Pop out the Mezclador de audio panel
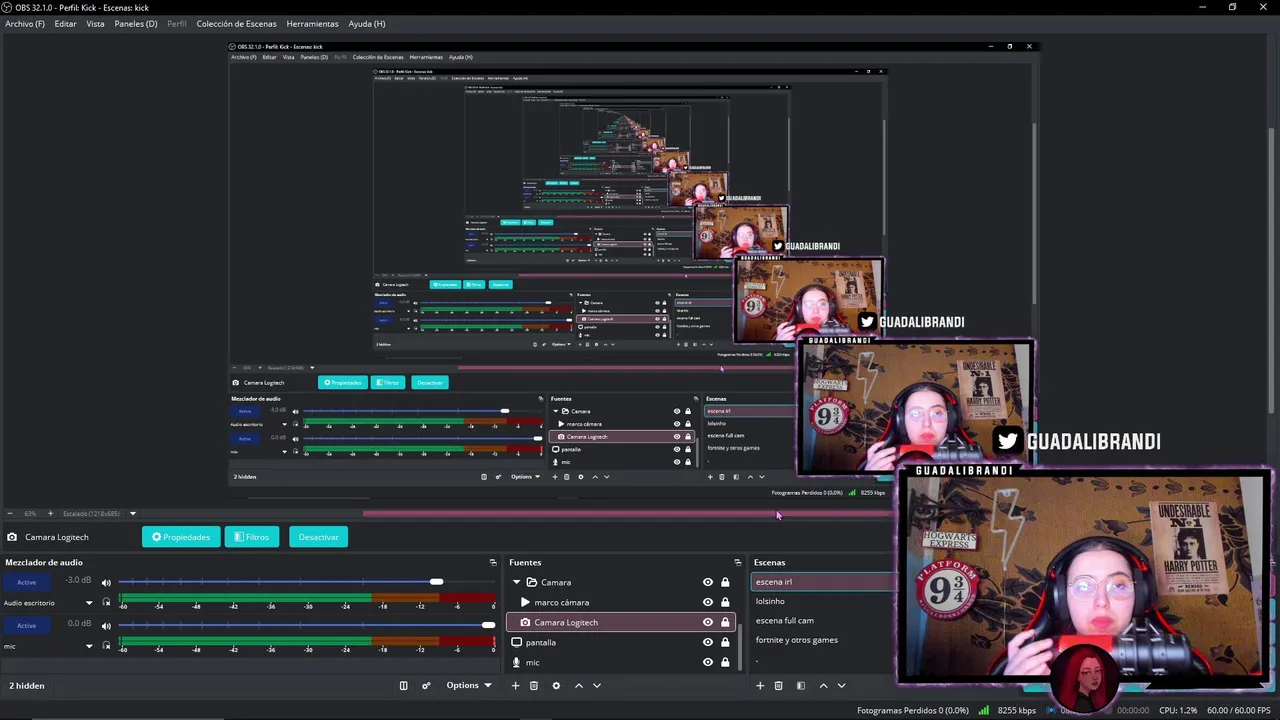 493,563
